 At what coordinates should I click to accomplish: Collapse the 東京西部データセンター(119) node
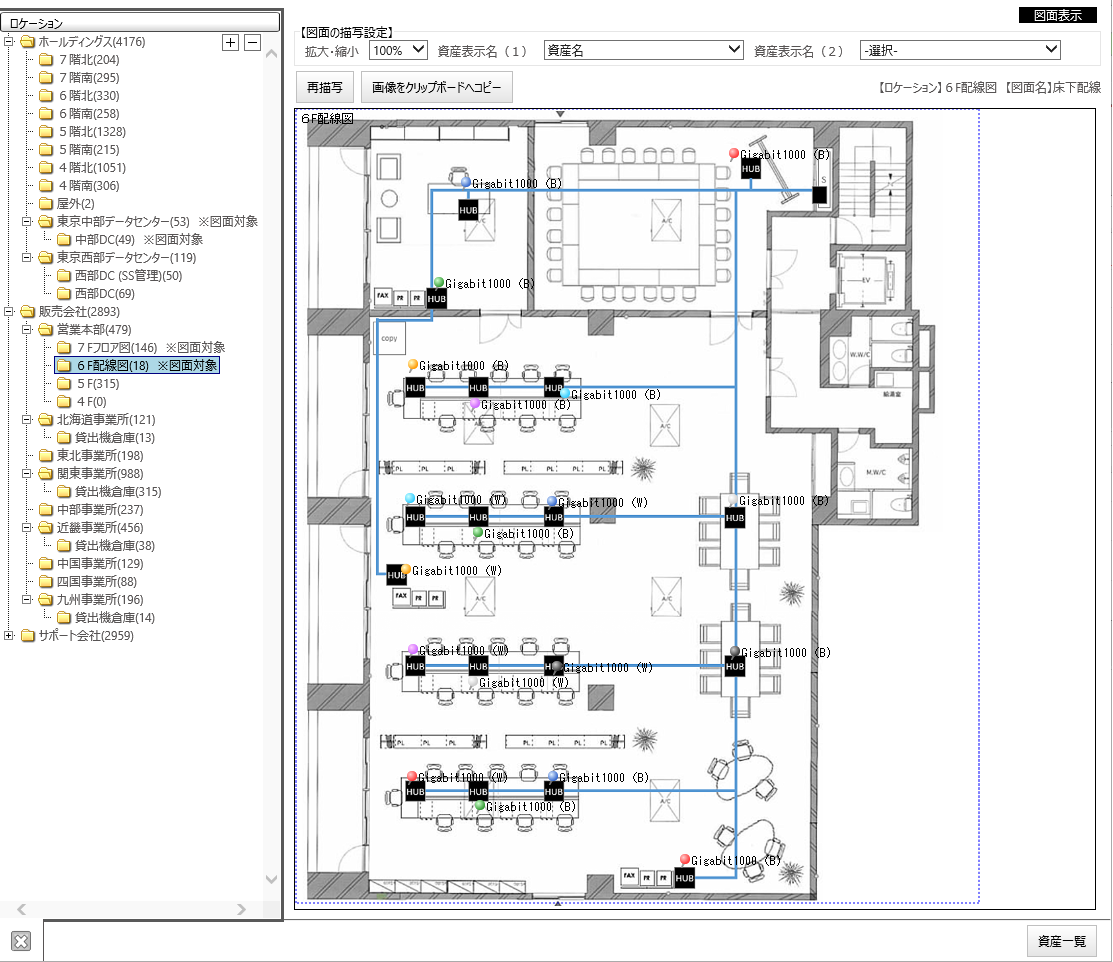pyautogui.click(x=28, y=258)
